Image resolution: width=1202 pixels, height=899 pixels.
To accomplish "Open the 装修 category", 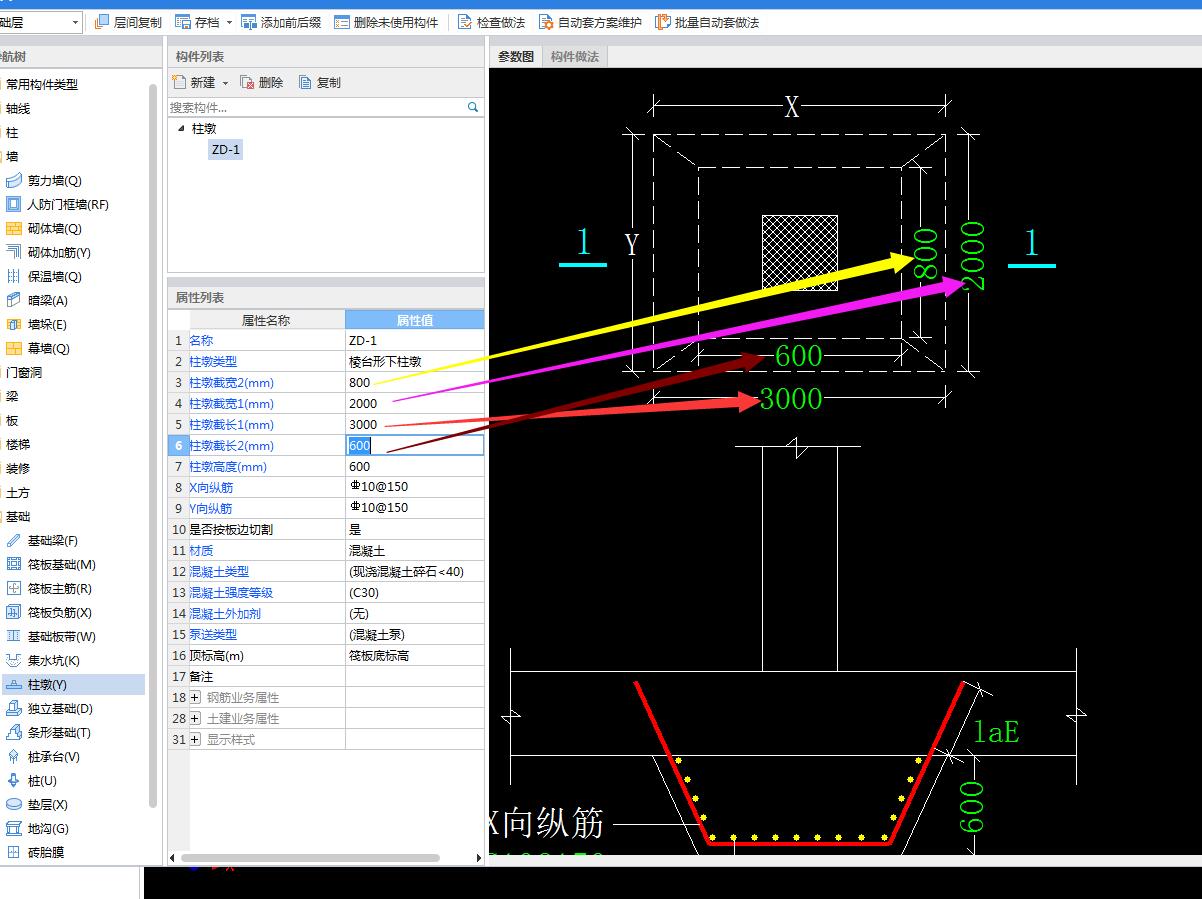I will click(x=18, y=469).
